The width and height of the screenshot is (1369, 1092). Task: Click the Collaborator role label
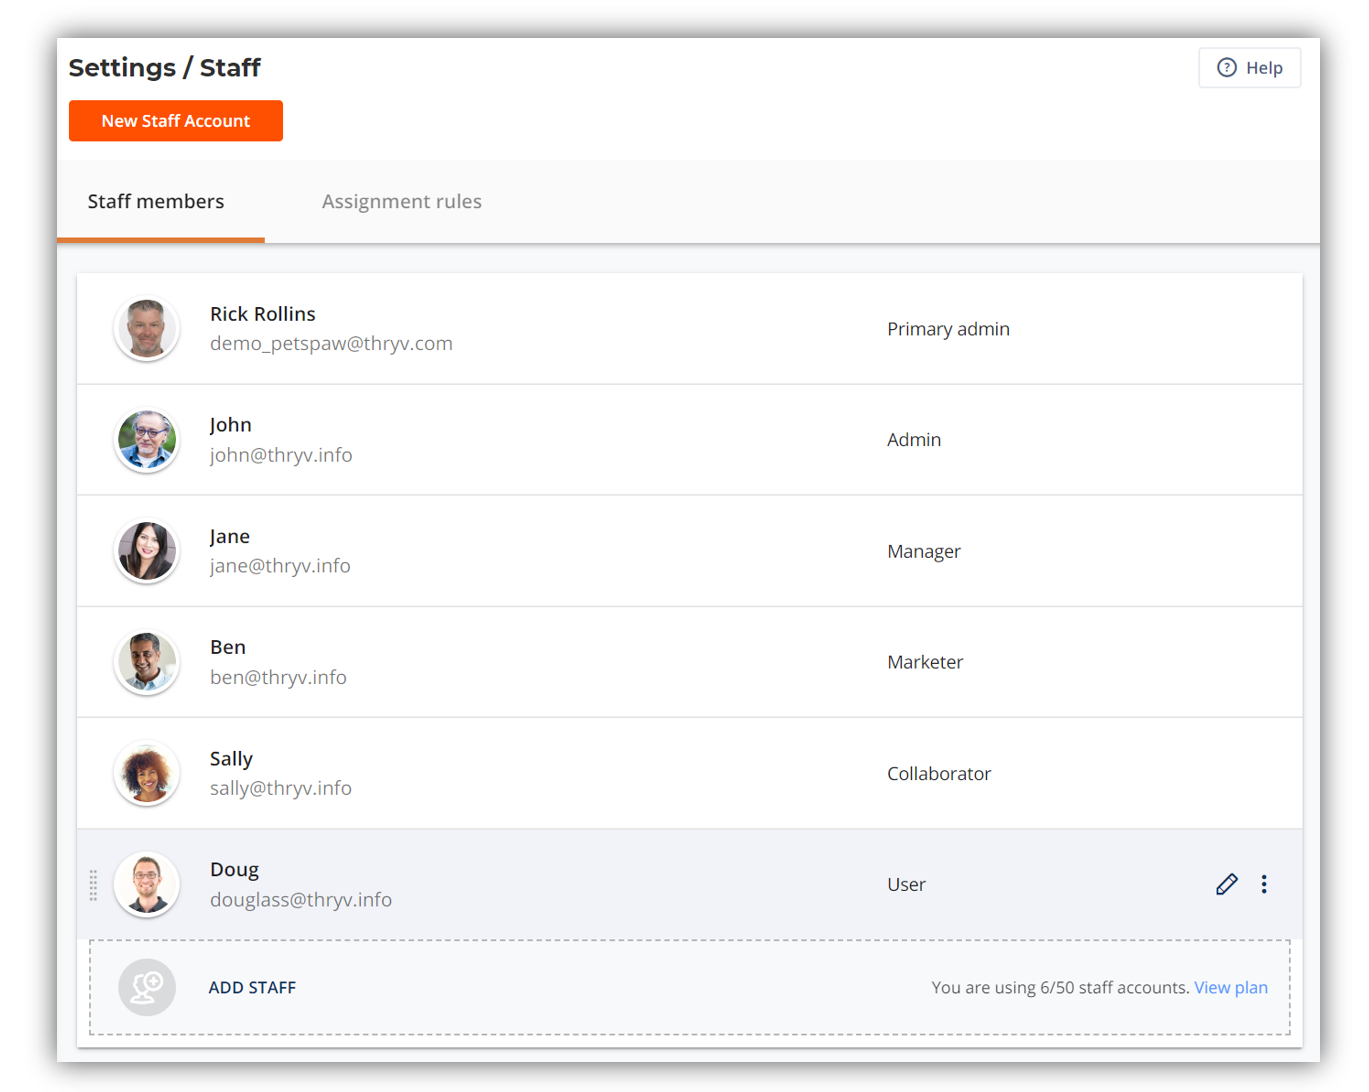pyautogui.click(x=939, y=774)
